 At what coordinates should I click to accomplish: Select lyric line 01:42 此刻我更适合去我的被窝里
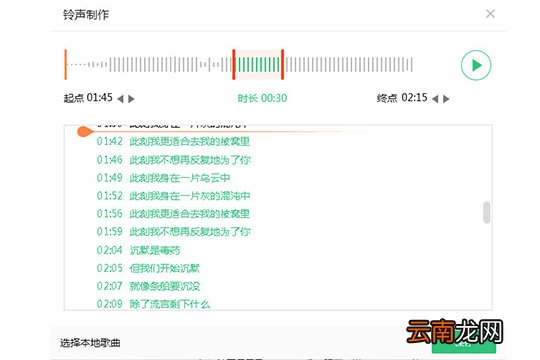pyautogui.click(x=173, y=142)
